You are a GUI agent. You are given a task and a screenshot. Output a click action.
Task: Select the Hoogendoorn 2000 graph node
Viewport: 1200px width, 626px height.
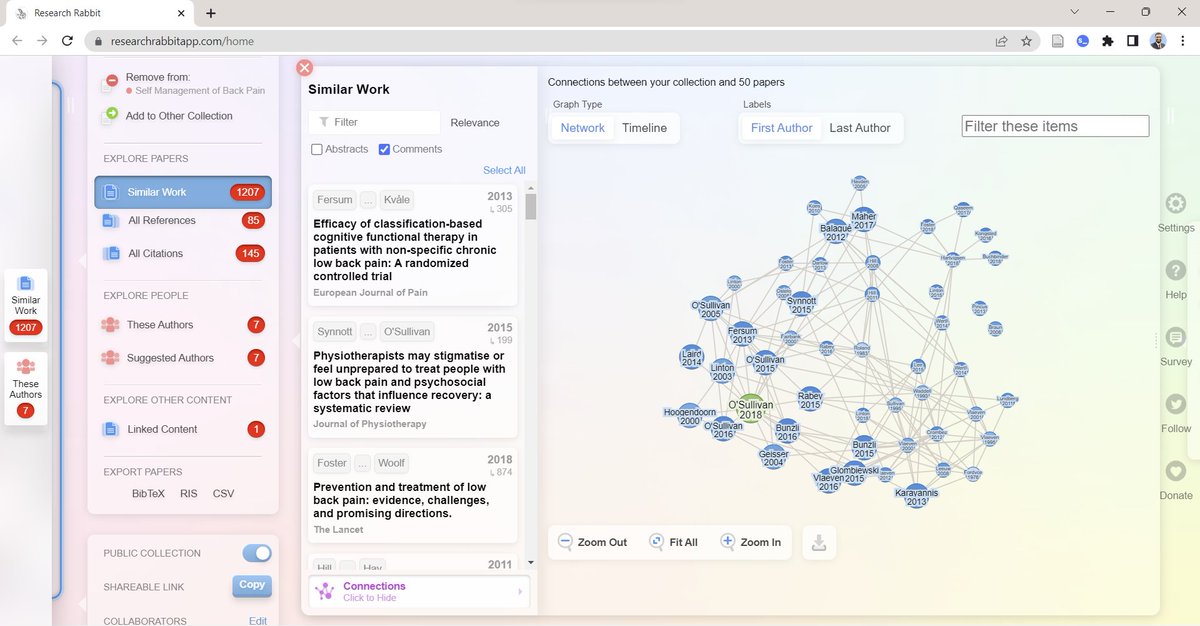tap(690, 415)
